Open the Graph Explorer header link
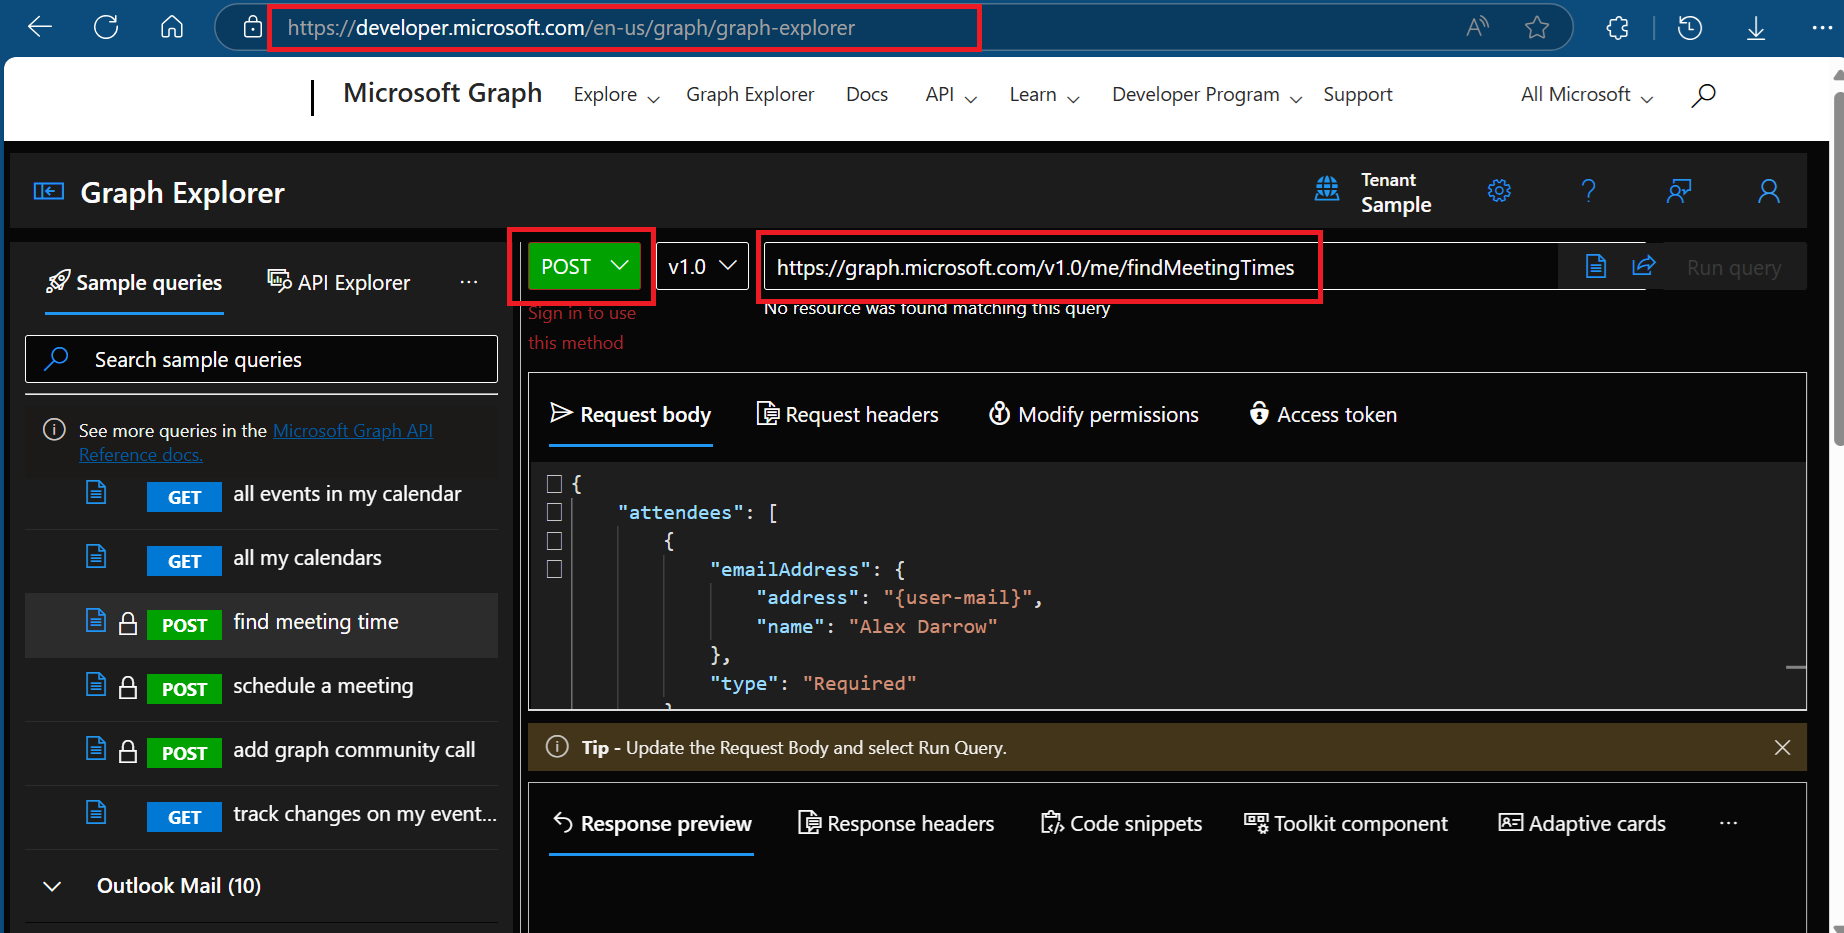This screenshot has width=1844, height=933. [x=750, y=95]
